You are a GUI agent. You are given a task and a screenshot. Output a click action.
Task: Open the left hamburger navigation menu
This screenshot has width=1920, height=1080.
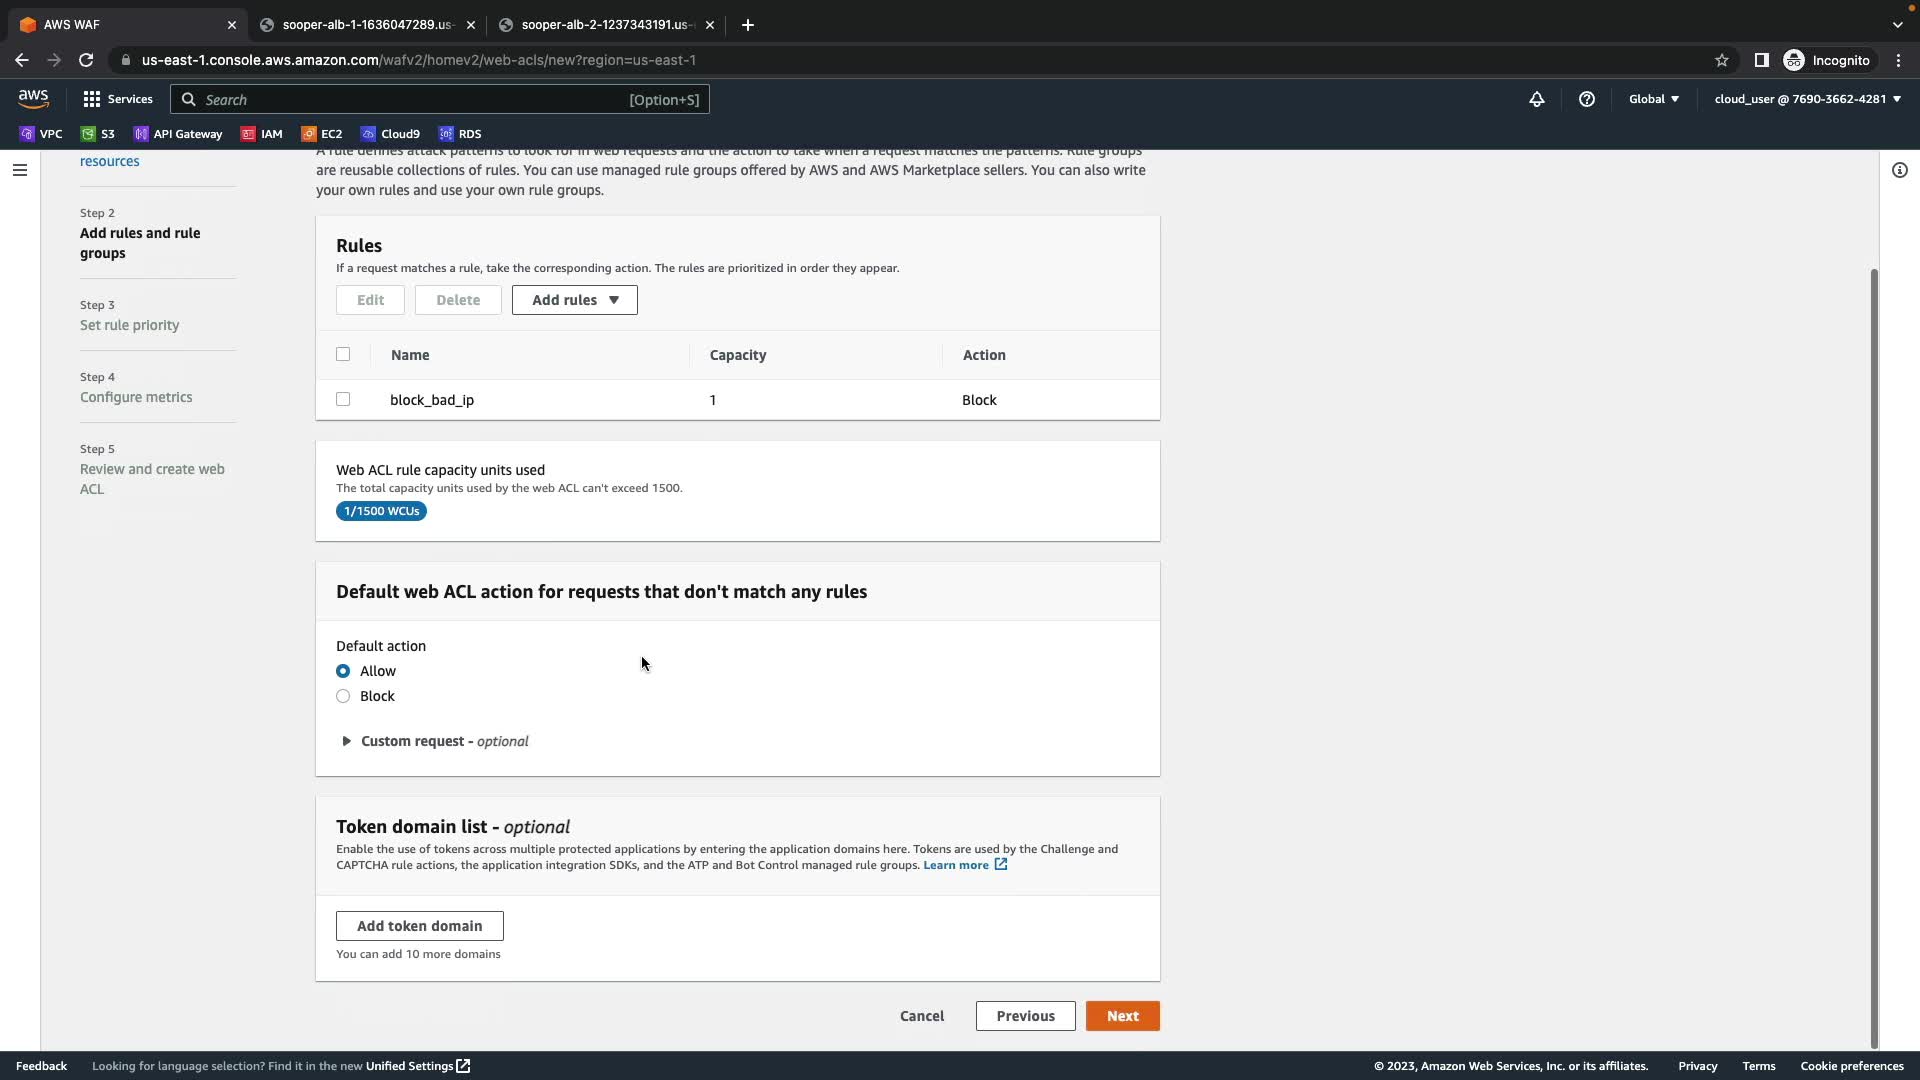19,170
